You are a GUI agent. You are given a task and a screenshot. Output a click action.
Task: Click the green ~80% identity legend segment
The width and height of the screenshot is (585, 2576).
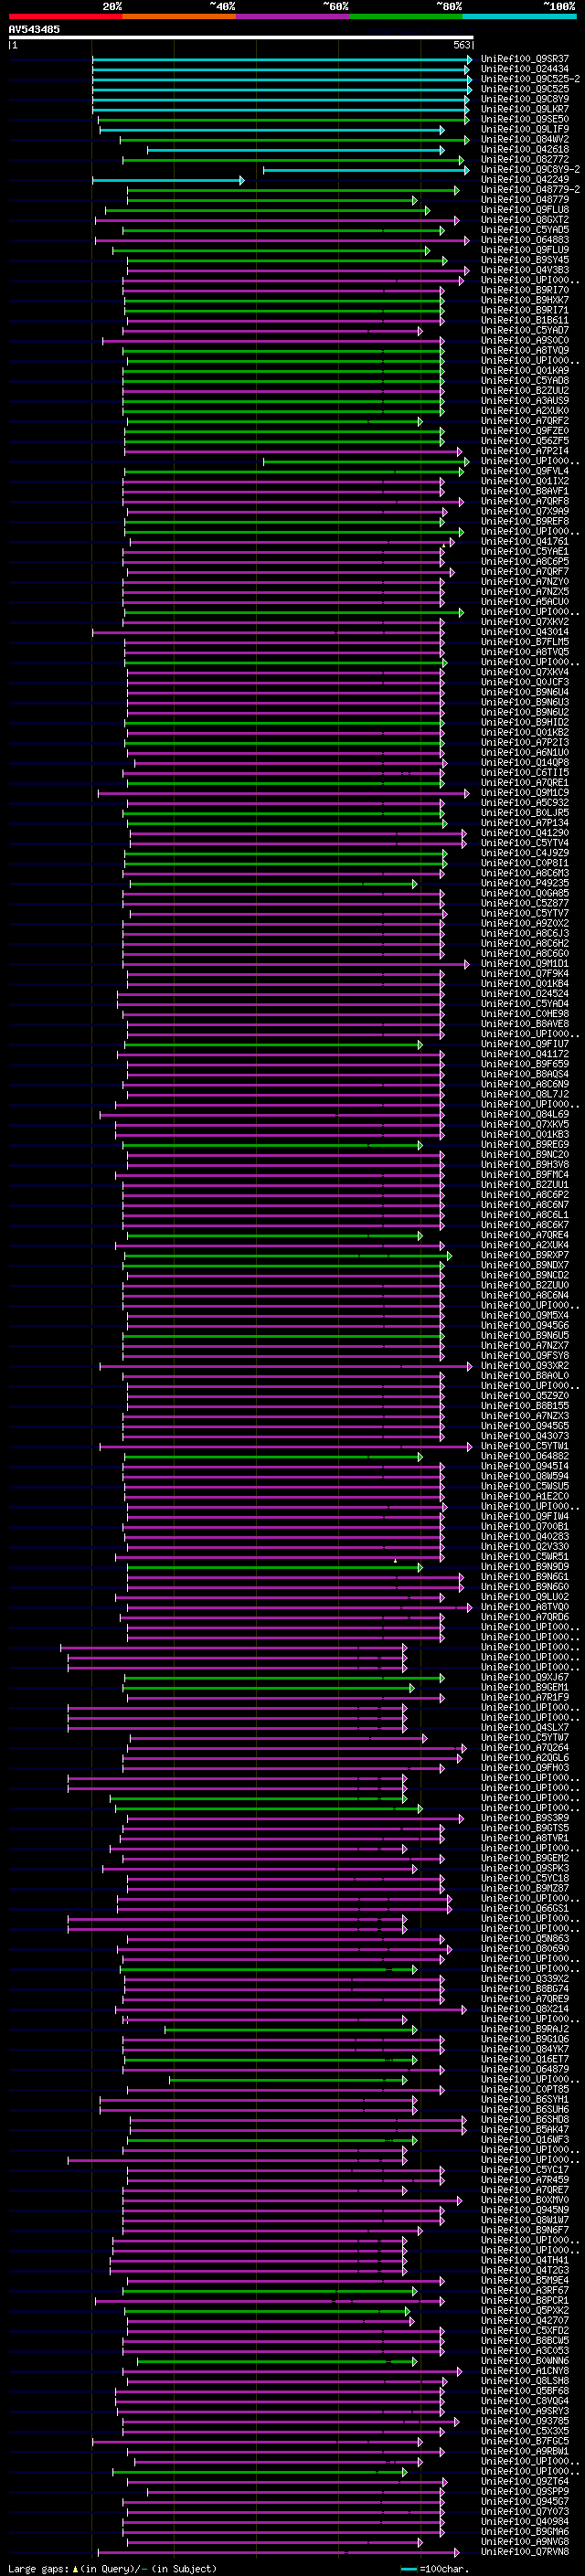[406, 16]
